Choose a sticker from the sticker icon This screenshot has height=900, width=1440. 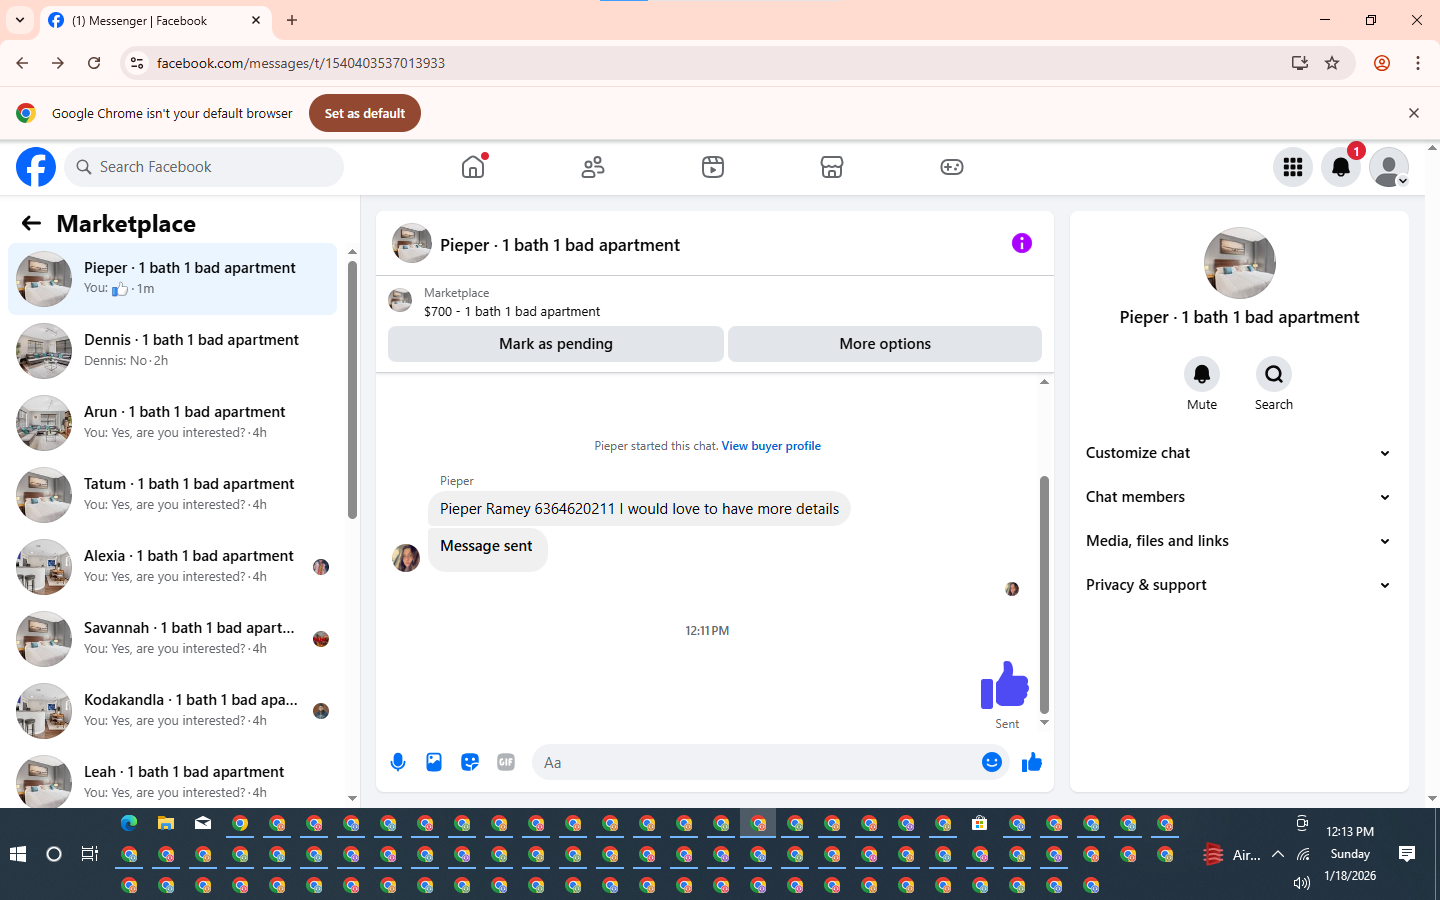(x=470, y=762)
